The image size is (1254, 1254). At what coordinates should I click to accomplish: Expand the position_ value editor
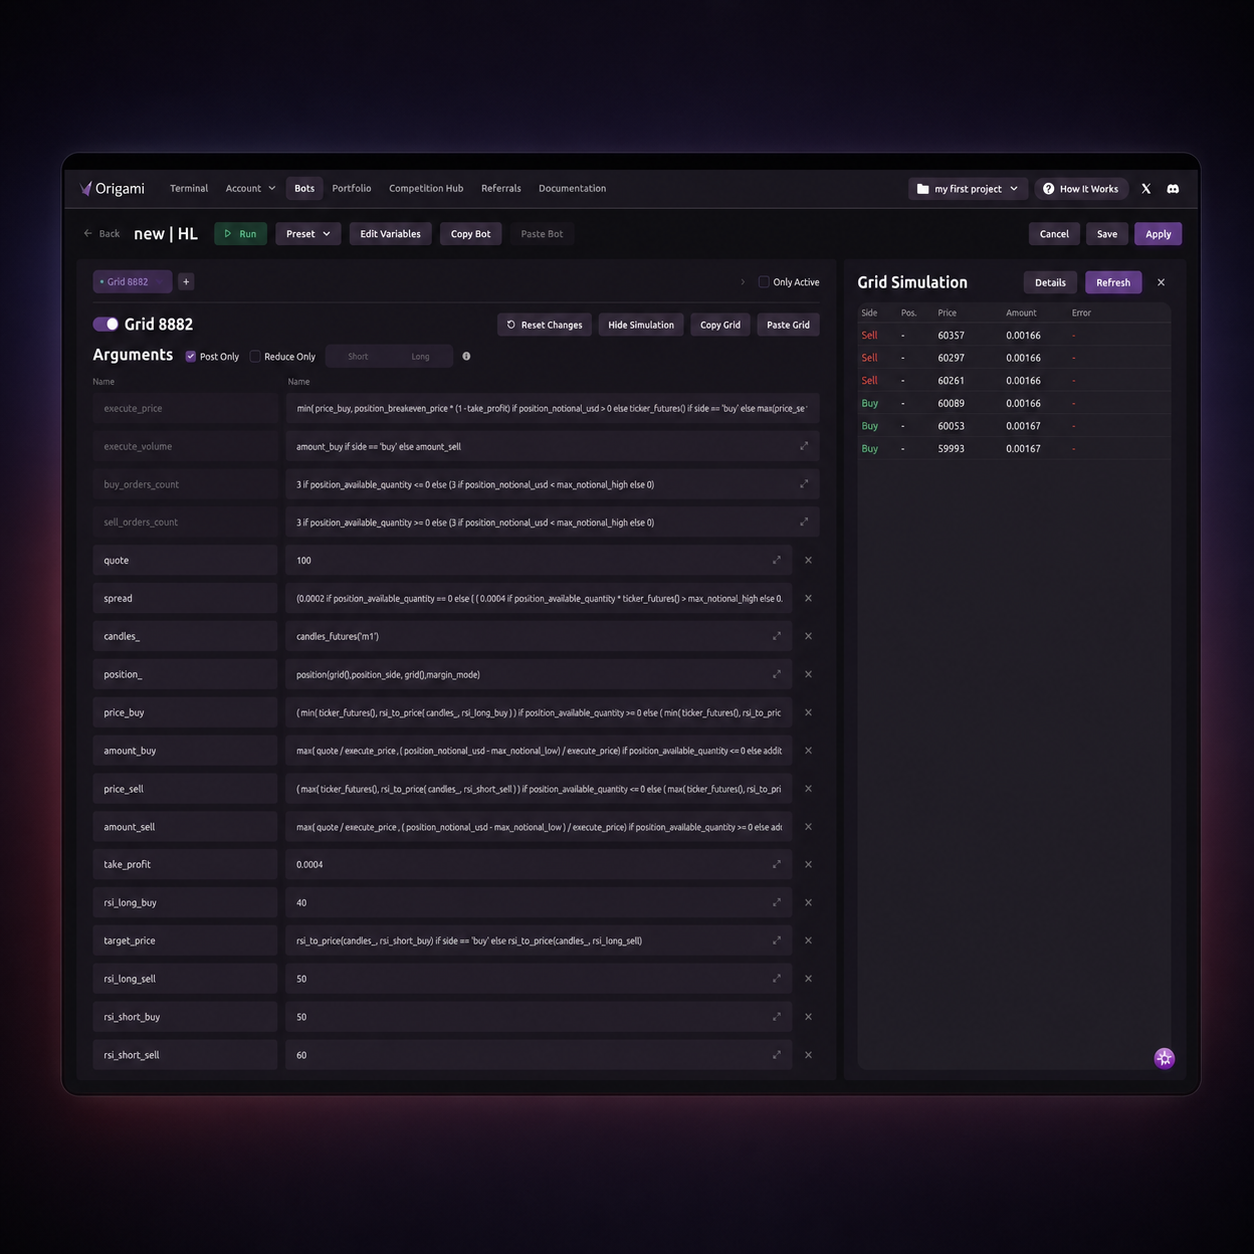(x=776, y=674)
